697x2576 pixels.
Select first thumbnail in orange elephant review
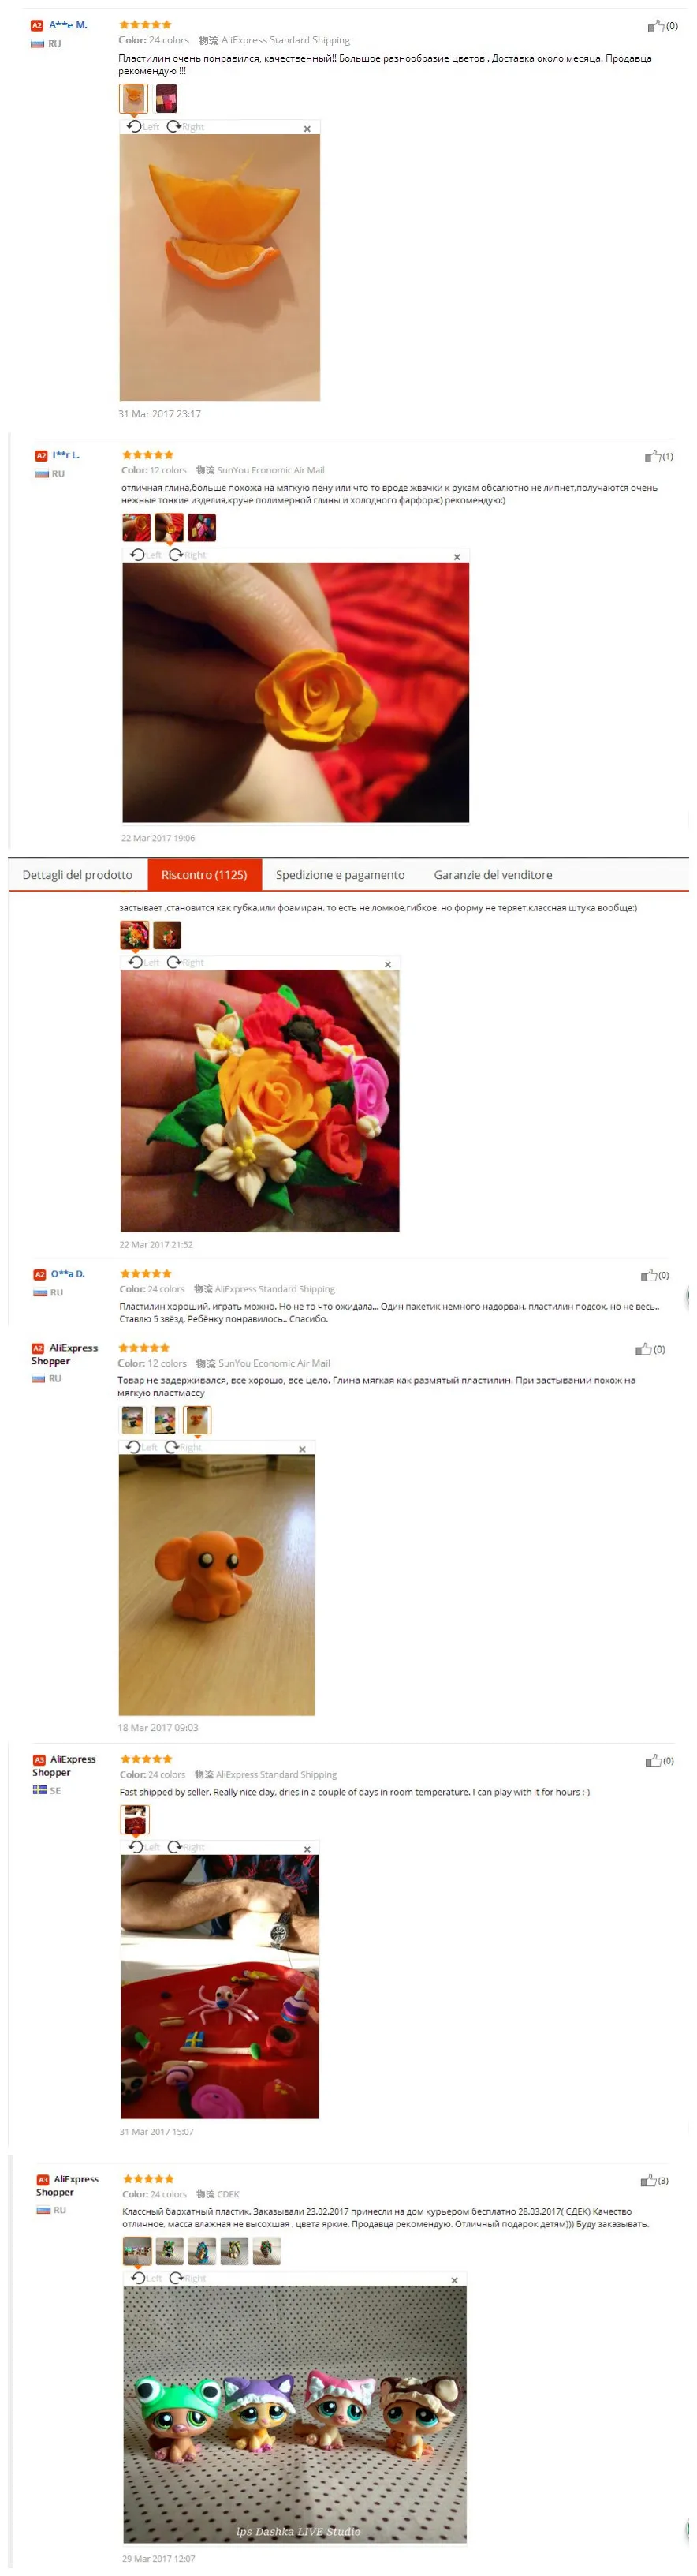point(132,1420)
